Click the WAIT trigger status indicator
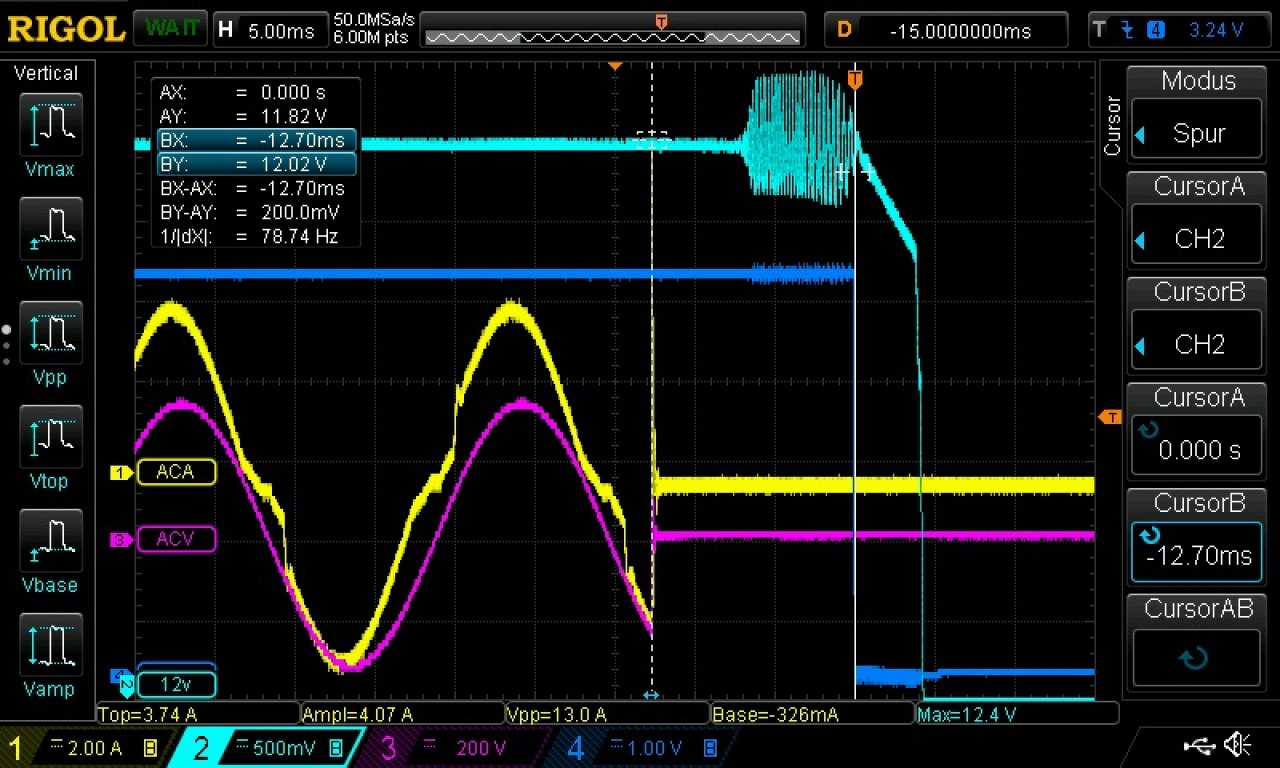 tap(172, 28)
